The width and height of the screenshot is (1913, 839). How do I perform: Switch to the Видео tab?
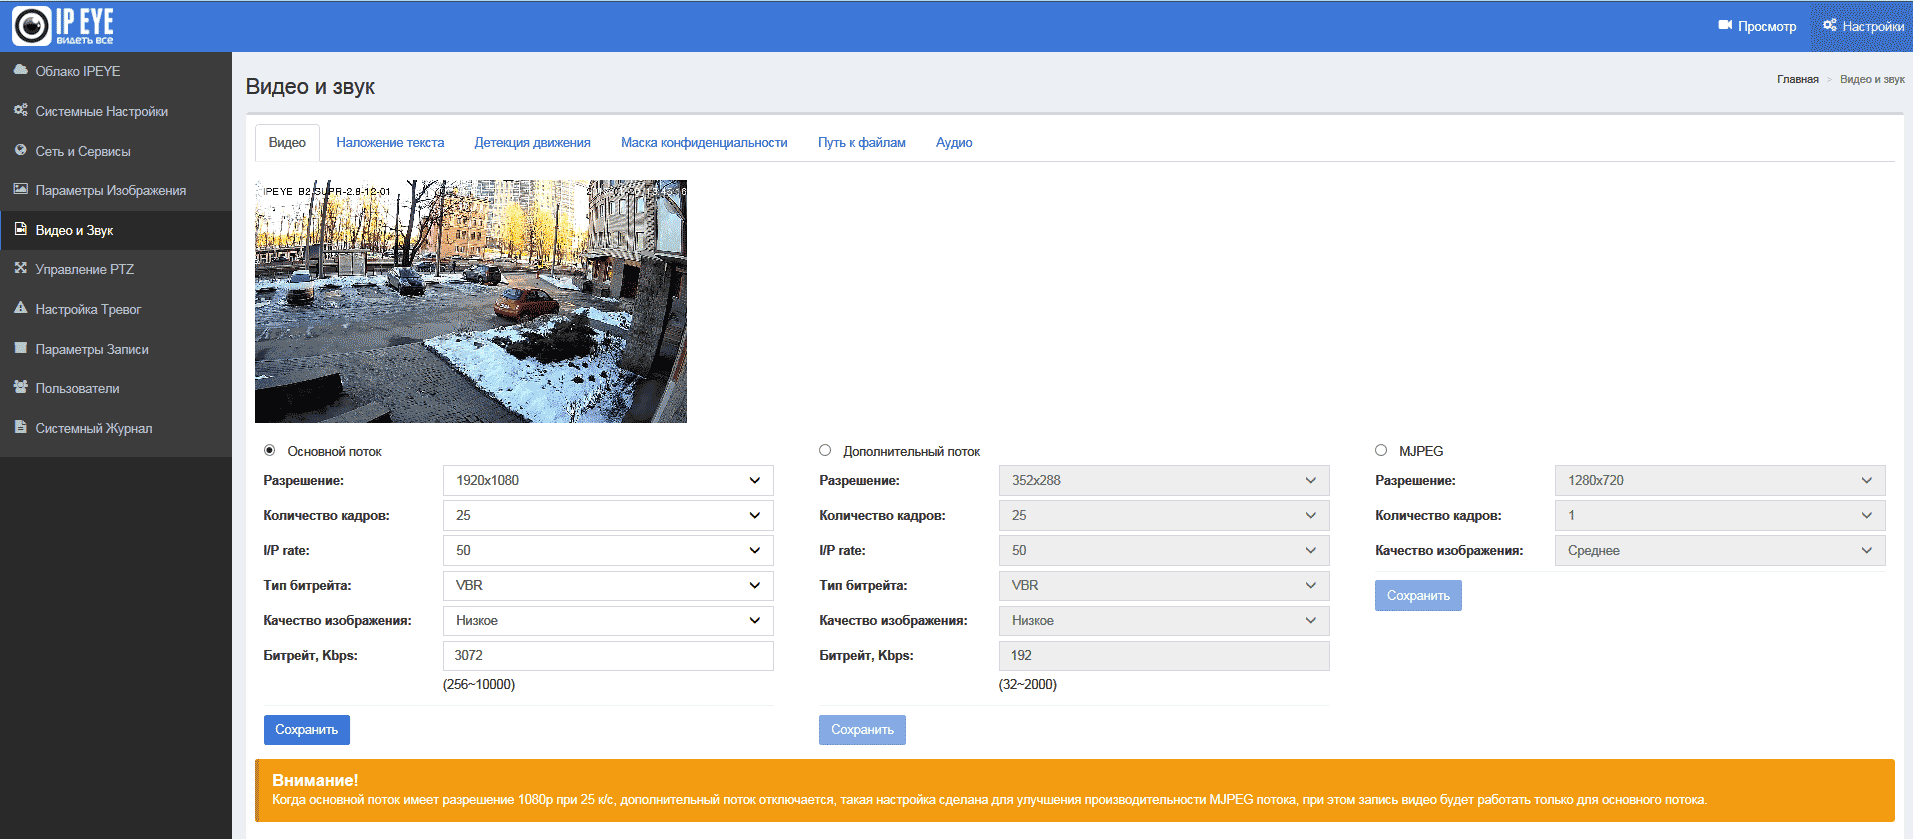(x=287, y=143)
